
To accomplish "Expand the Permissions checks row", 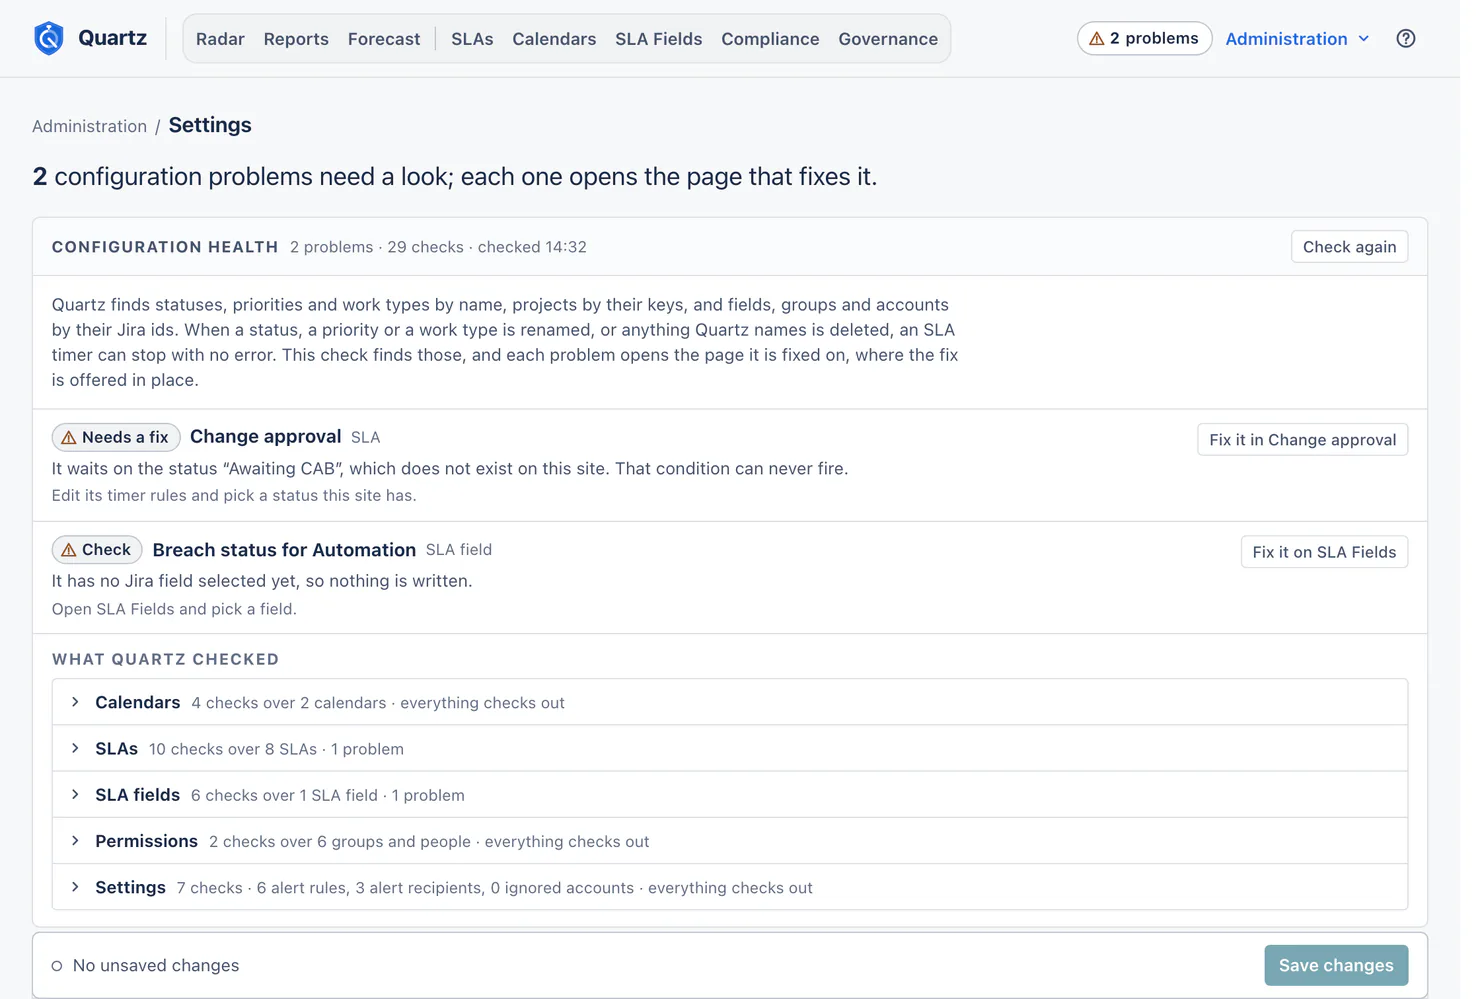I will pyautogui.click(x=730, y=841).
